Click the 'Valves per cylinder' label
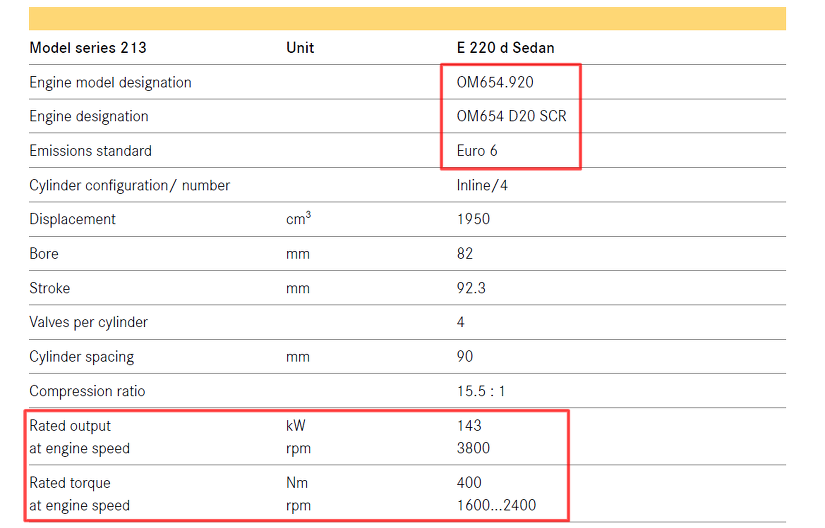Image resolution: width=825 pixels, height=528 pixels. (x=88, y=322)
